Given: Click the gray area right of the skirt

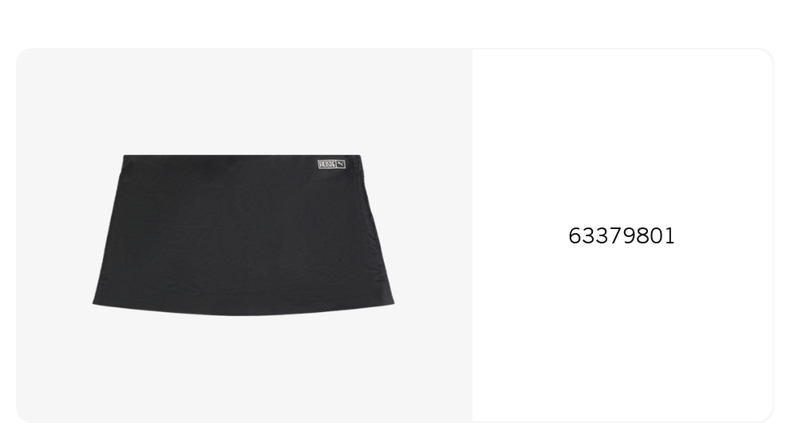Looking at the screenshot, I should tap(433, 235).
